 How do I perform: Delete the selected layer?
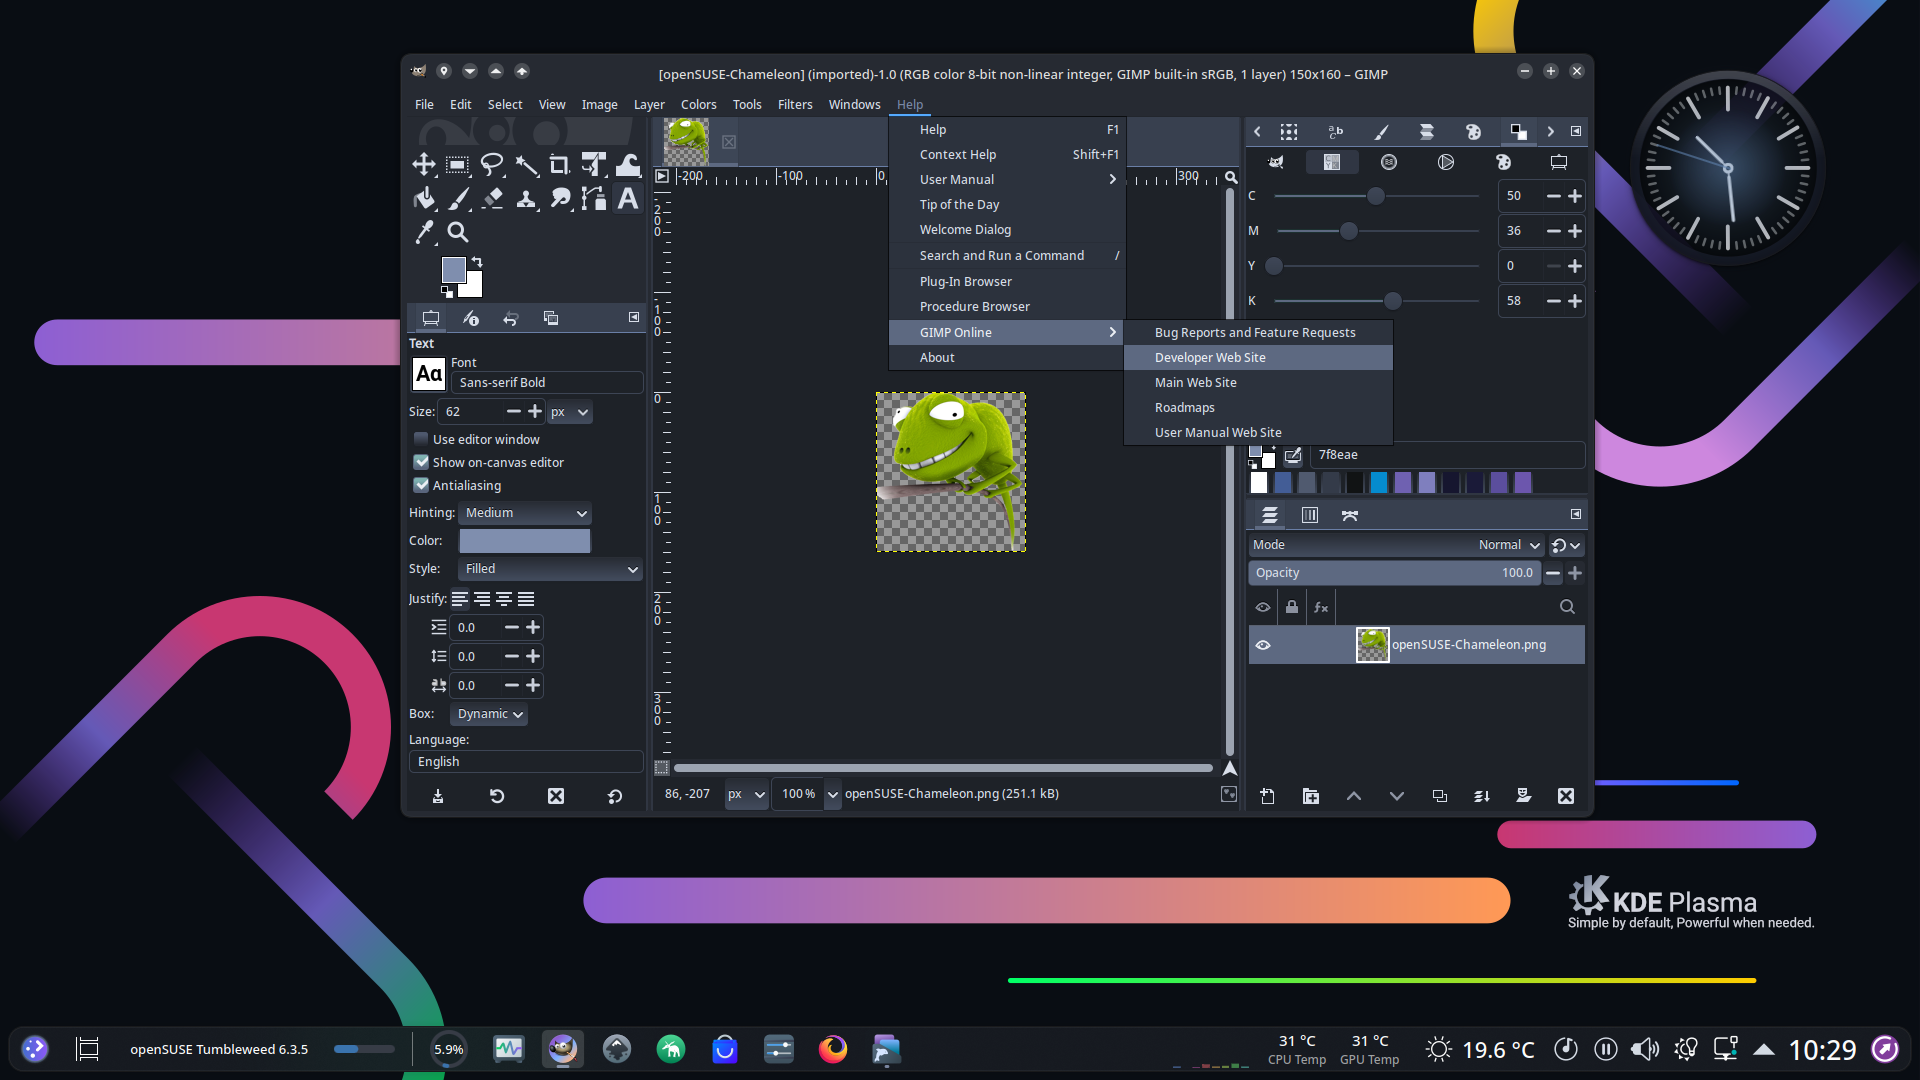(x=1566, y=796)
